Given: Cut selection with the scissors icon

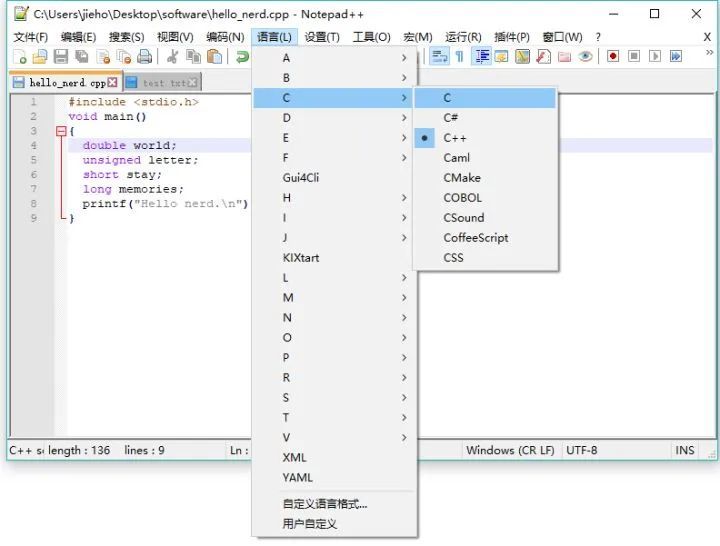Looking at the screenshot, I should pyautogui.click(x=173, y=57).
